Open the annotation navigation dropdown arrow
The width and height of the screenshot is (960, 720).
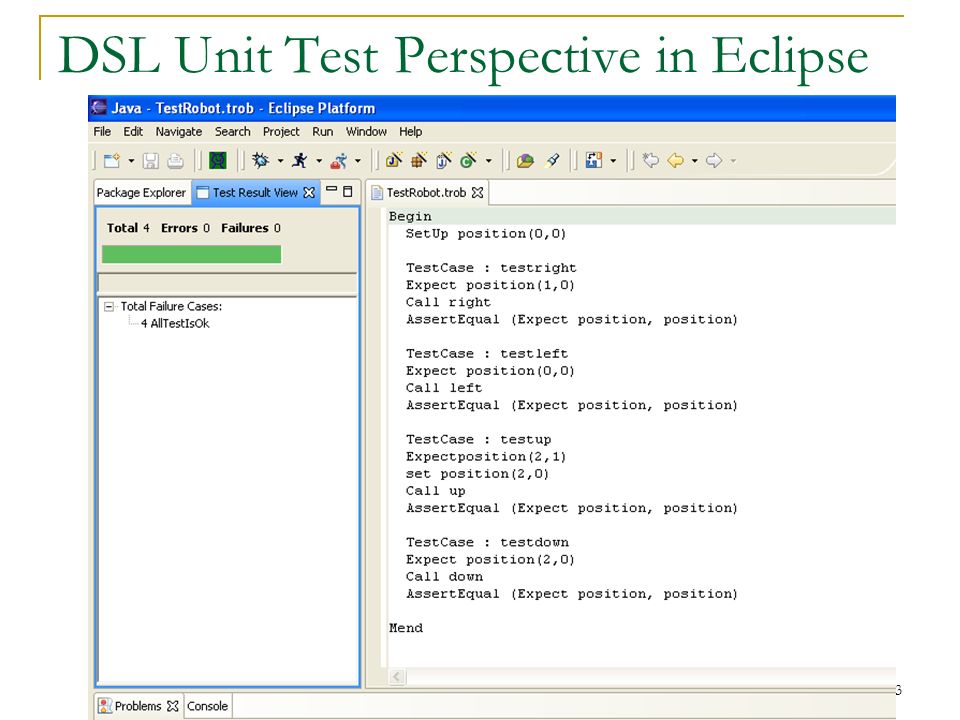pos(613,161)
